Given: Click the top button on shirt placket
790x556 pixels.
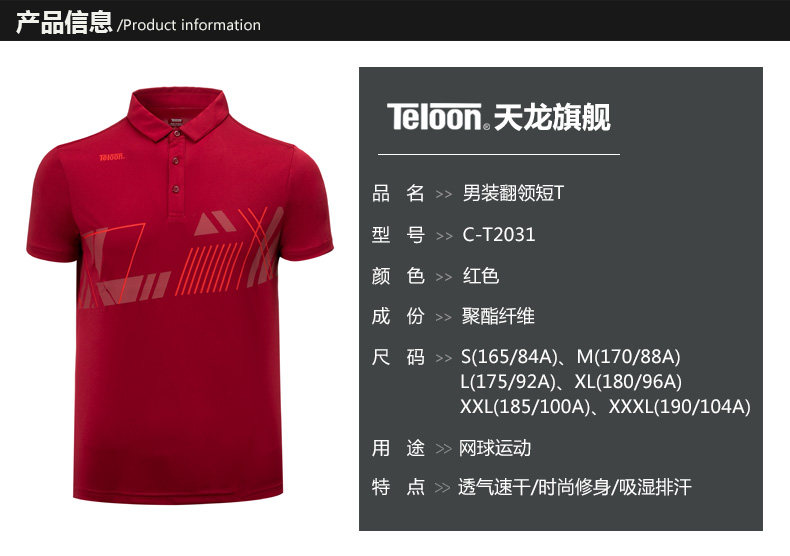Looking at the screenshot, I should click(x=176, y=133).
